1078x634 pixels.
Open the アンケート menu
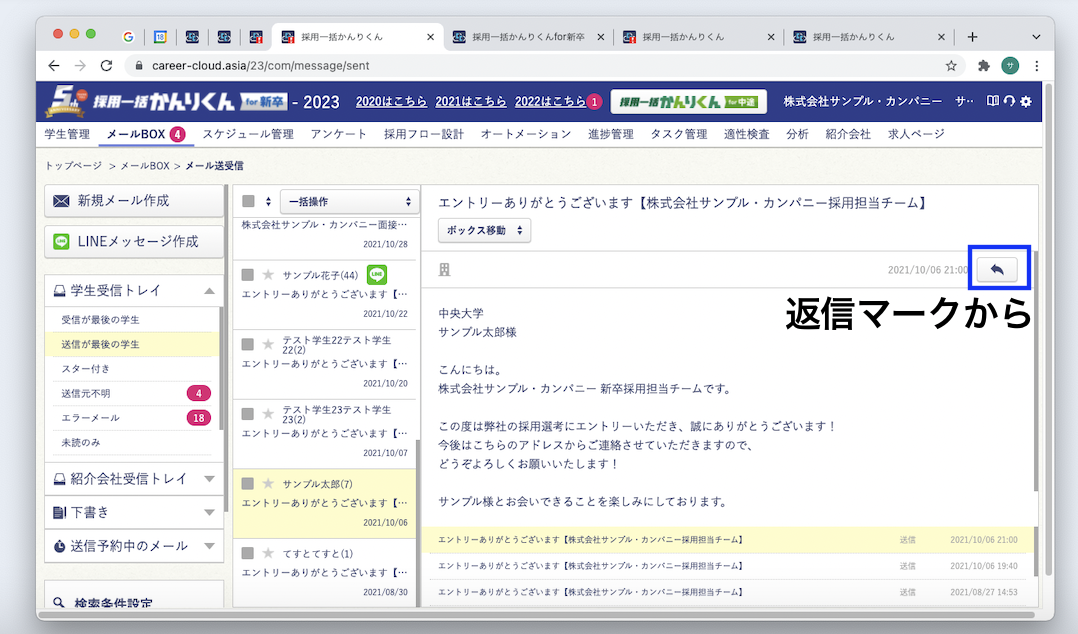coord(339,134)
